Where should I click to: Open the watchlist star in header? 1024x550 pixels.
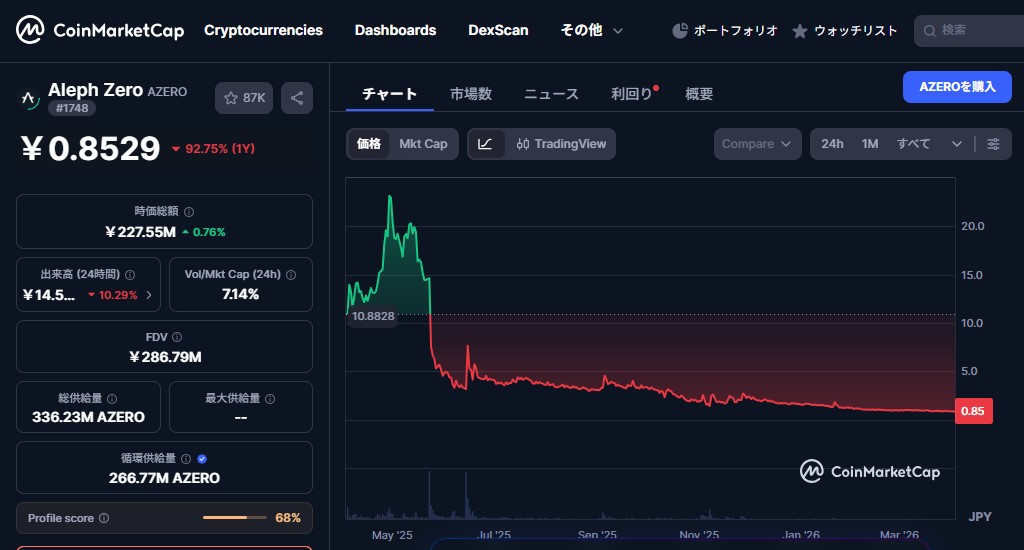tap(800, 31)
